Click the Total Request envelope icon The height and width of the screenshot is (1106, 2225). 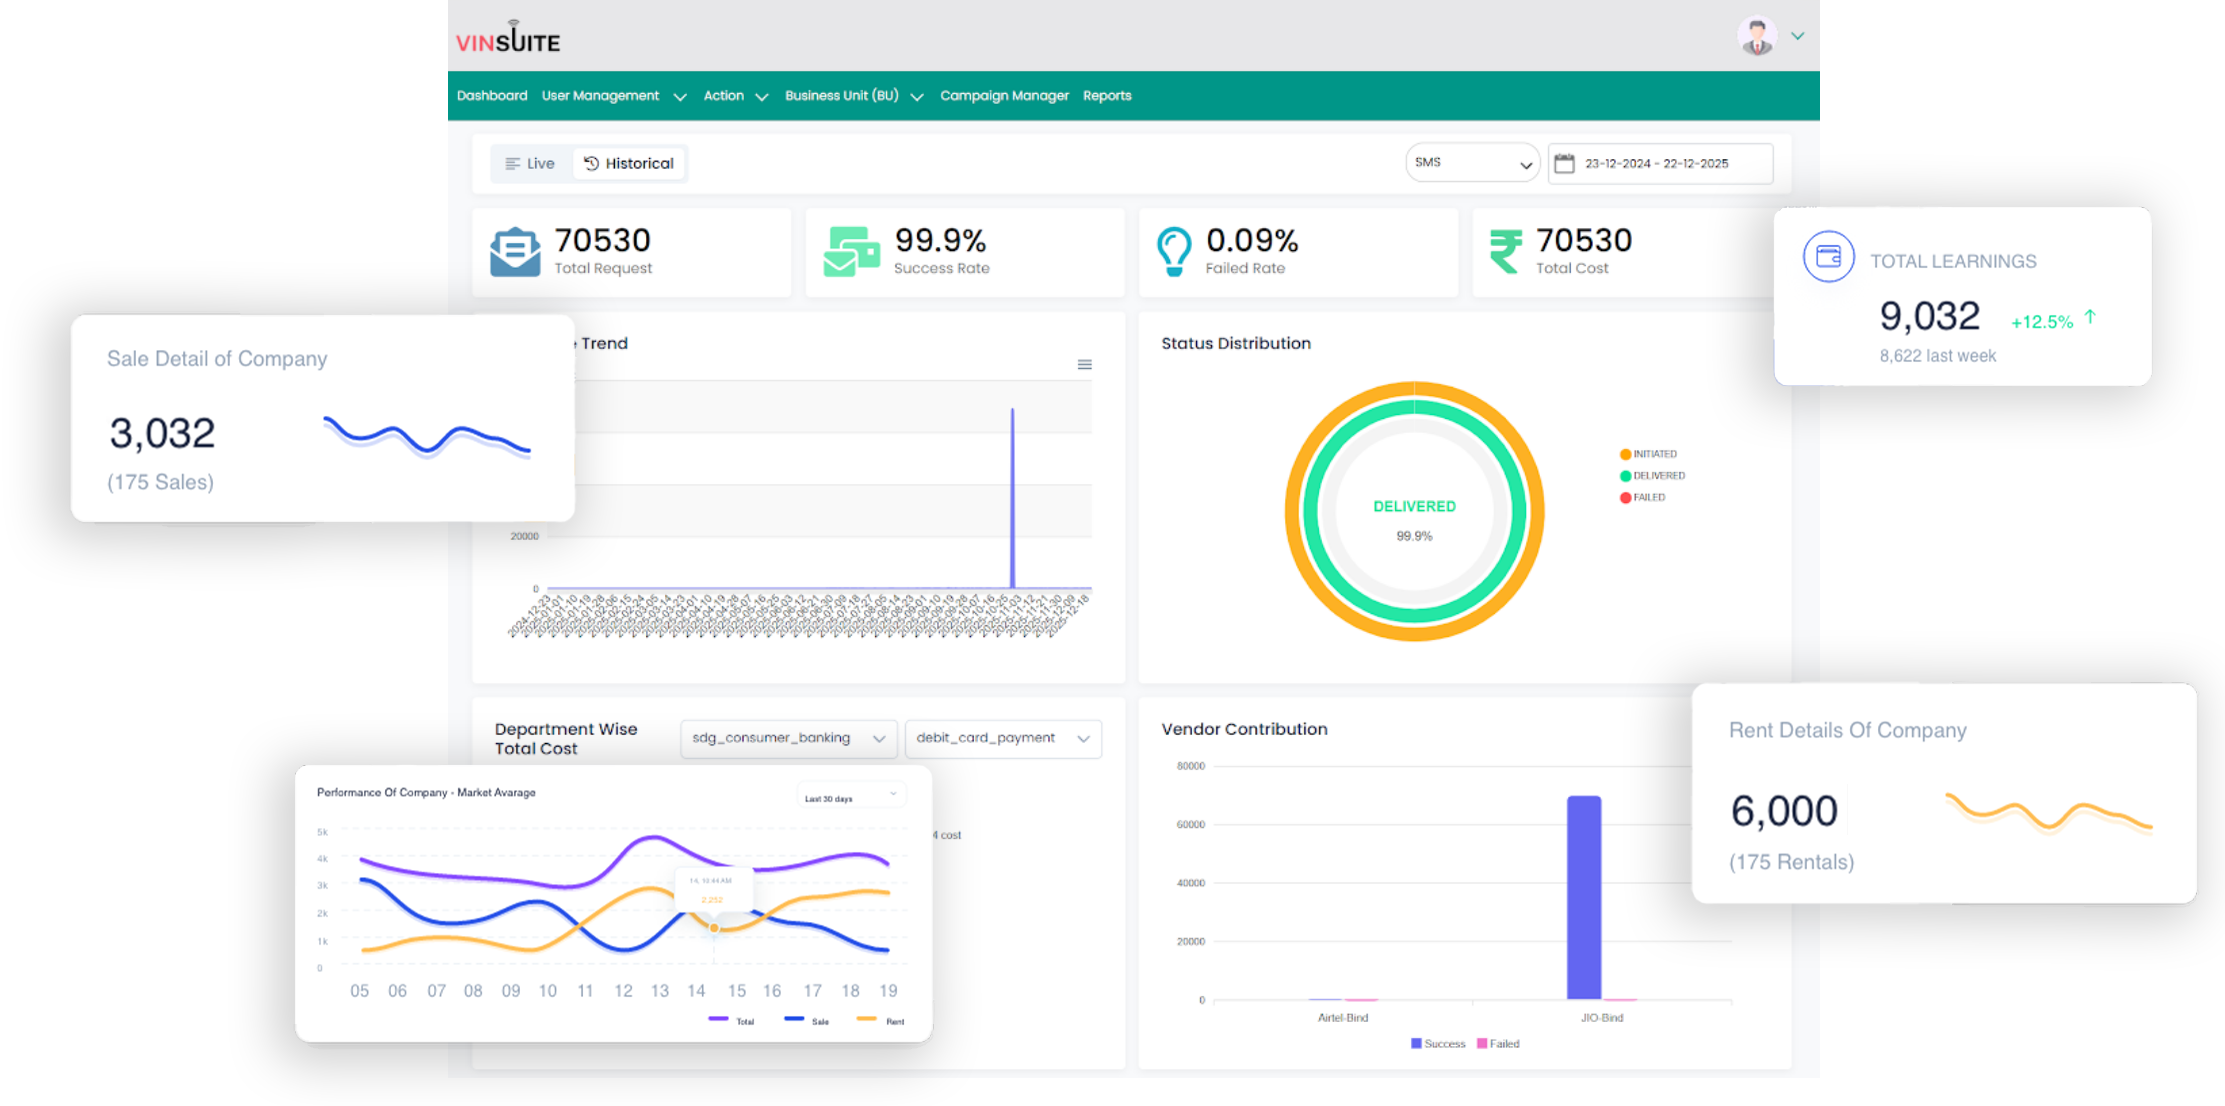[515, 252]
